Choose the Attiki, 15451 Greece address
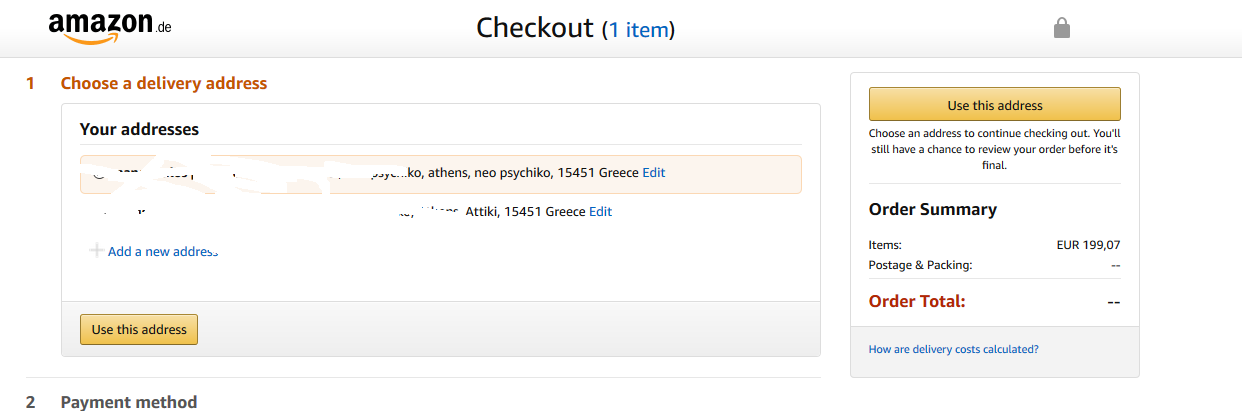The image size is (1242, 411). coord(441,212)
